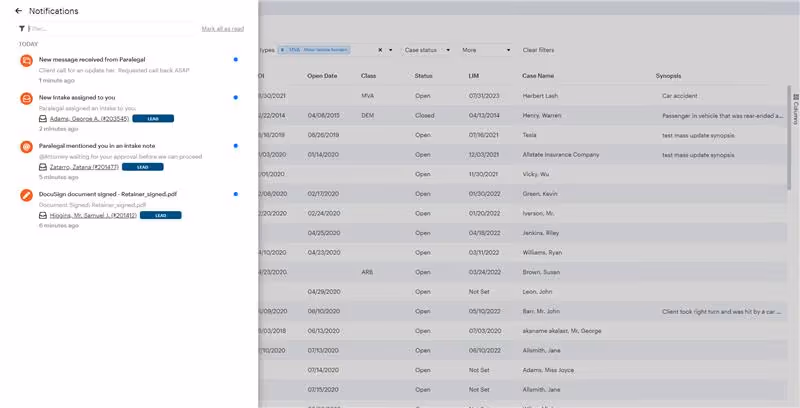Open 'Paralegal mentioned you in an intake note'
The image size is (800, 408).
click(97, 146)
